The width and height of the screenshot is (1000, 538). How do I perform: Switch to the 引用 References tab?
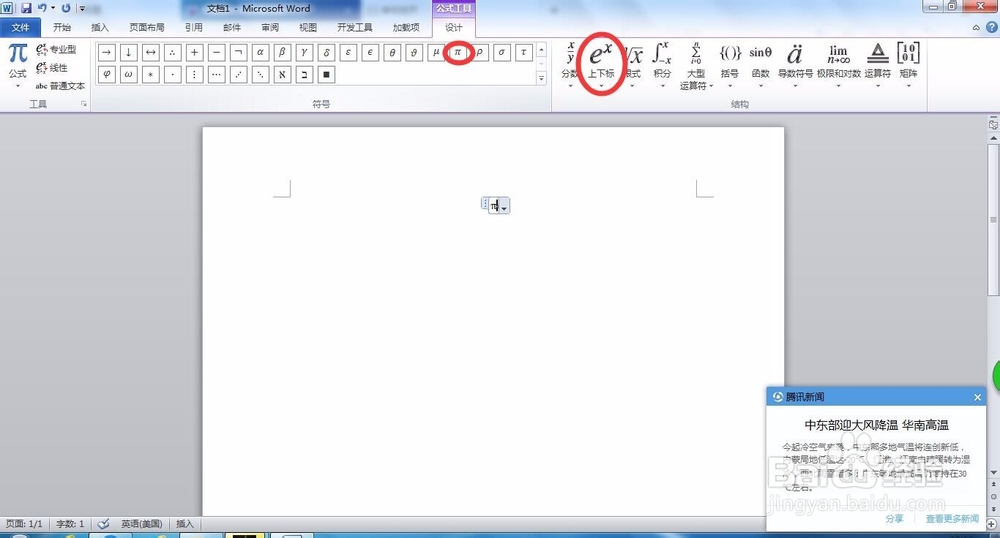click(x=194, y=27)
